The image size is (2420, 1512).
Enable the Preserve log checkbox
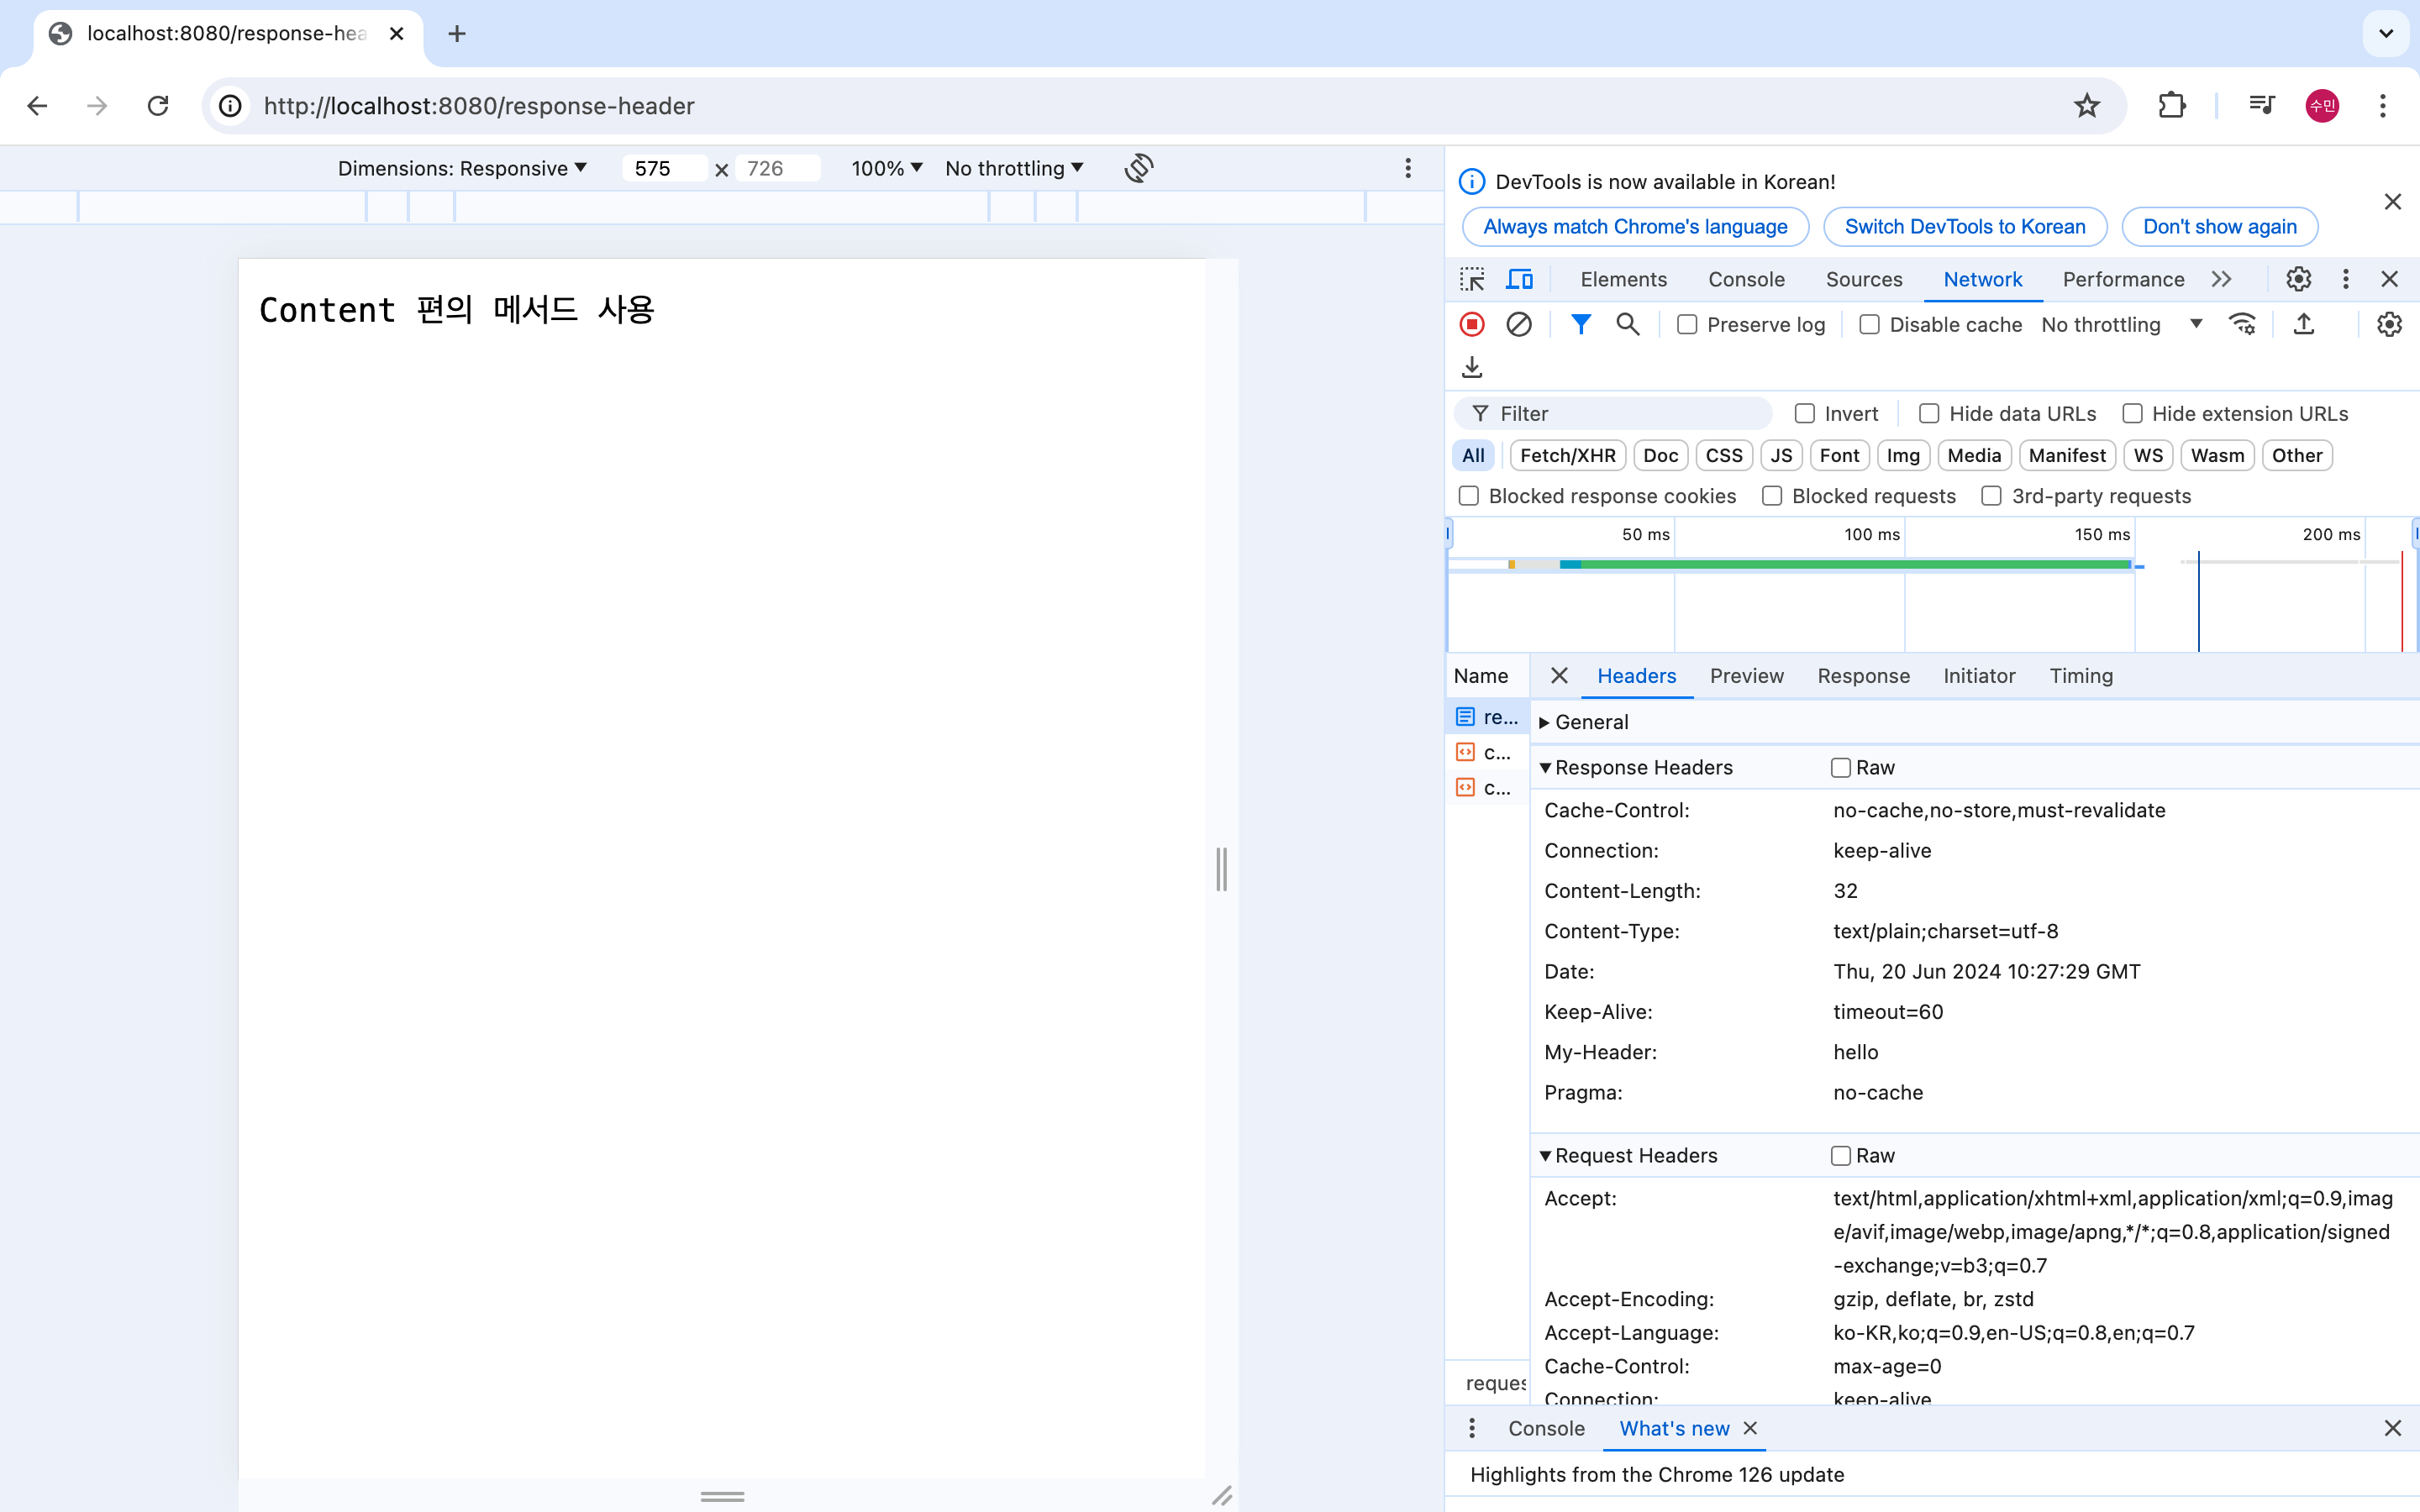[1687, 324]
